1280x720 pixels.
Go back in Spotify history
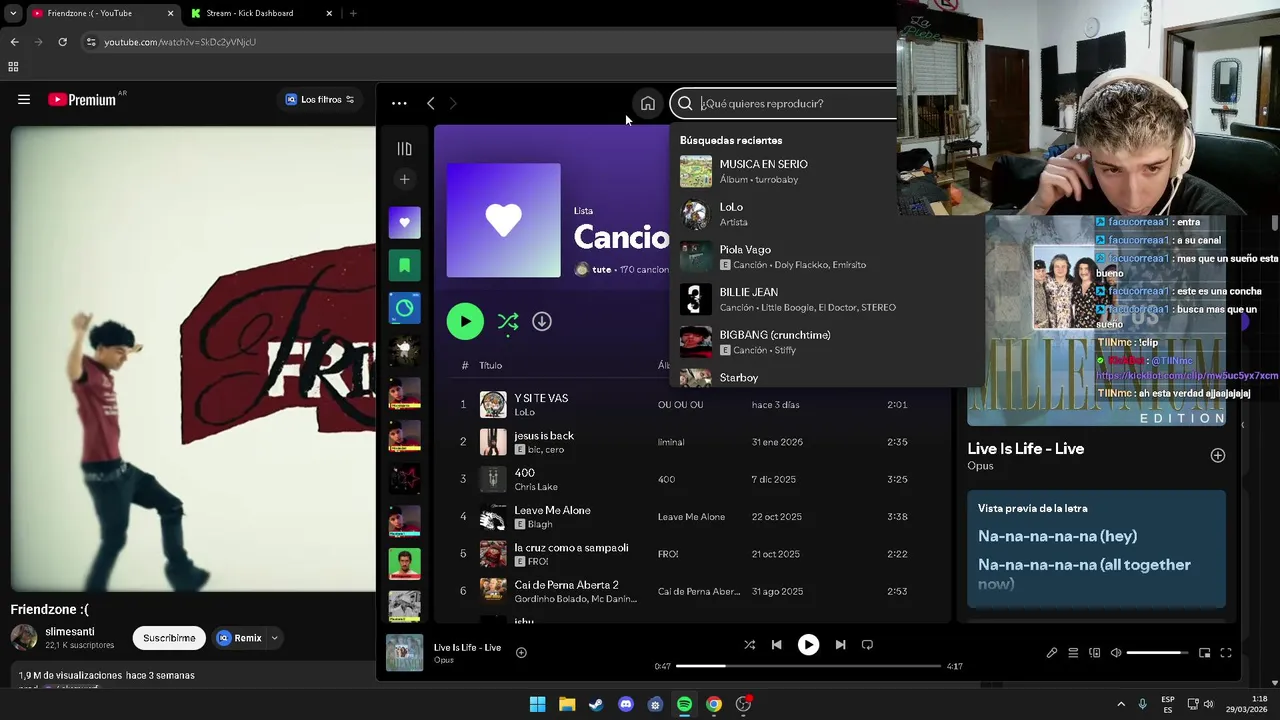click(x=430, y=103)
